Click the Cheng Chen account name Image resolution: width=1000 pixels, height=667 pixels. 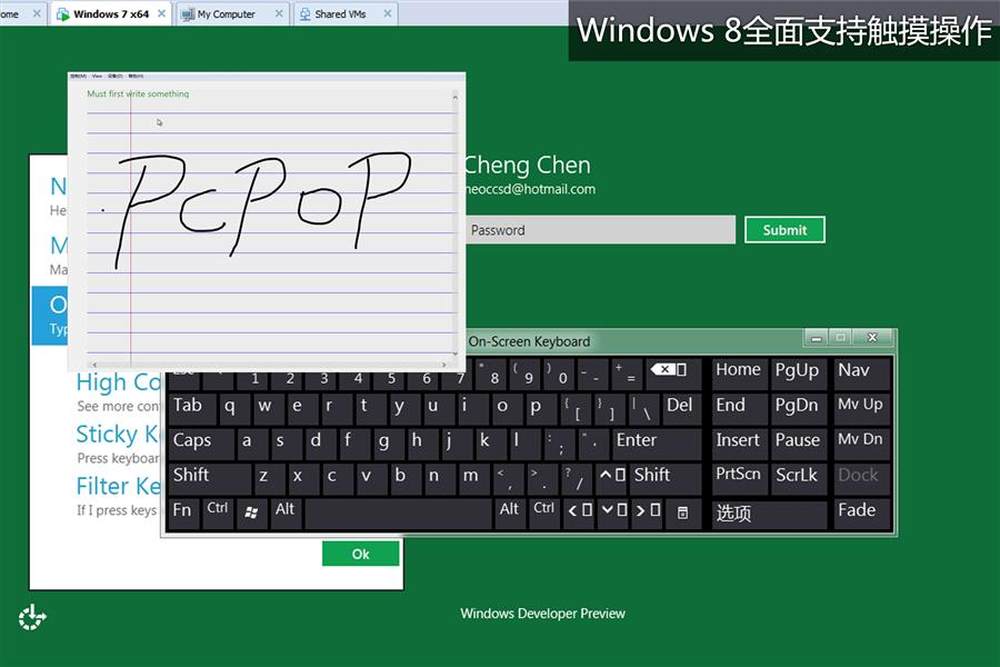coord(527,165)
